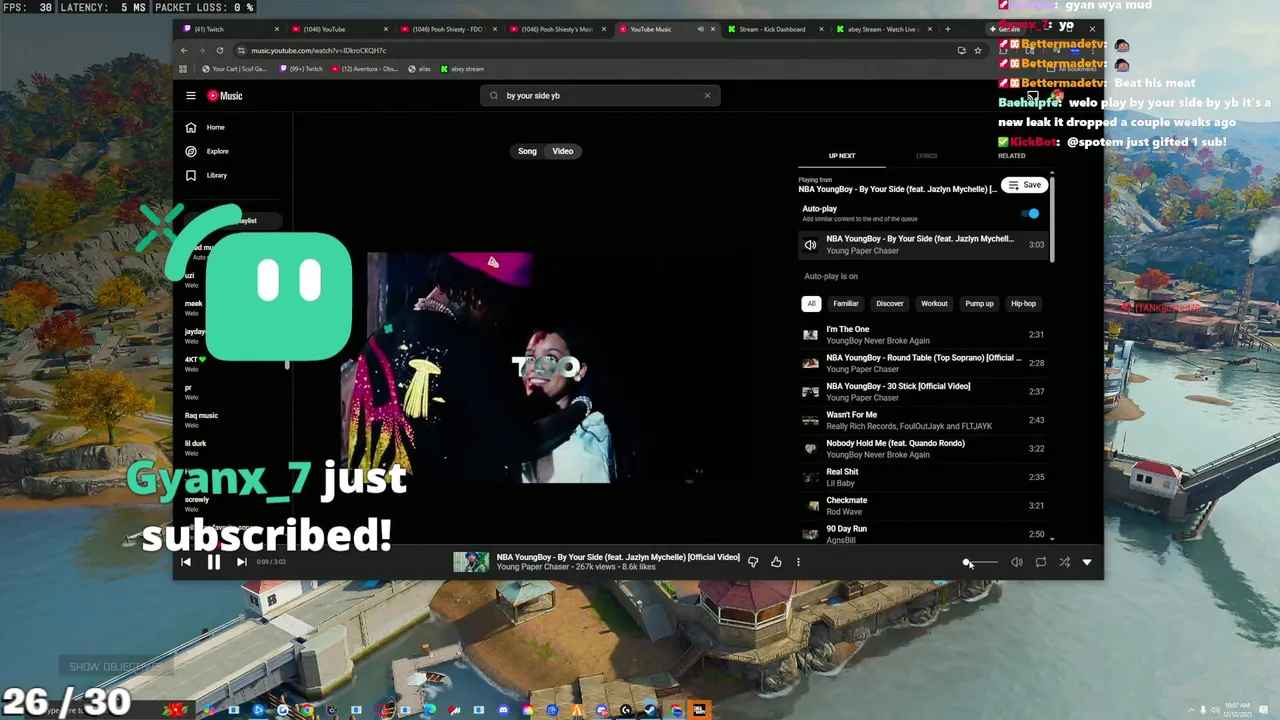Viewport: 1280px width, 720px height.
Task: Open Steam from the Windows taskbar
Action: (651, 710)
